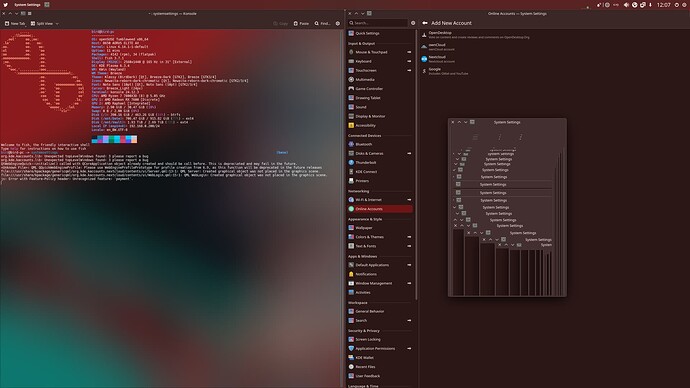Click the color palette strip in Konsole
Viewport: 690px width, 388px height.
114,139
